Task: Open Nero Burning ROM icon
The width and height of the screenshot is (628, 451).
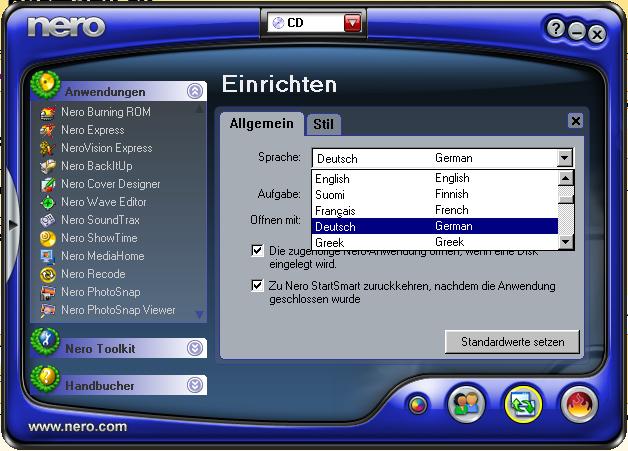Action: tap(48, 113)
